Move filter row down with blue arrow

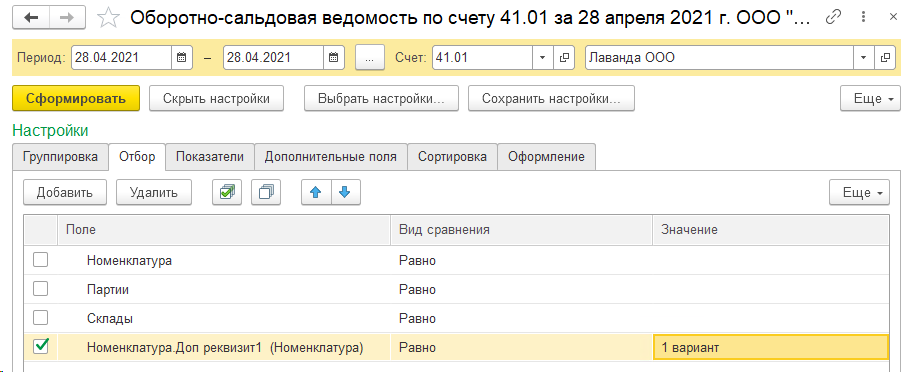click(x=346, y=192)
